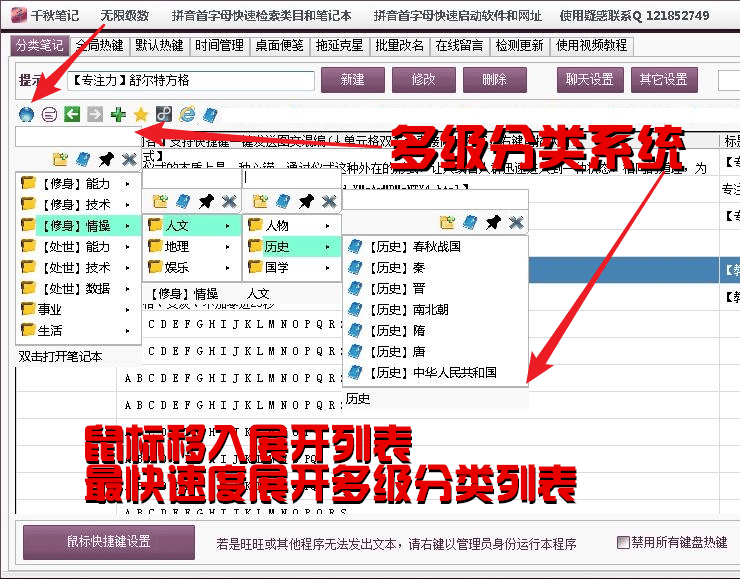Open the Internet Explorer icon

pyautogui.click(x=187, y=114)
